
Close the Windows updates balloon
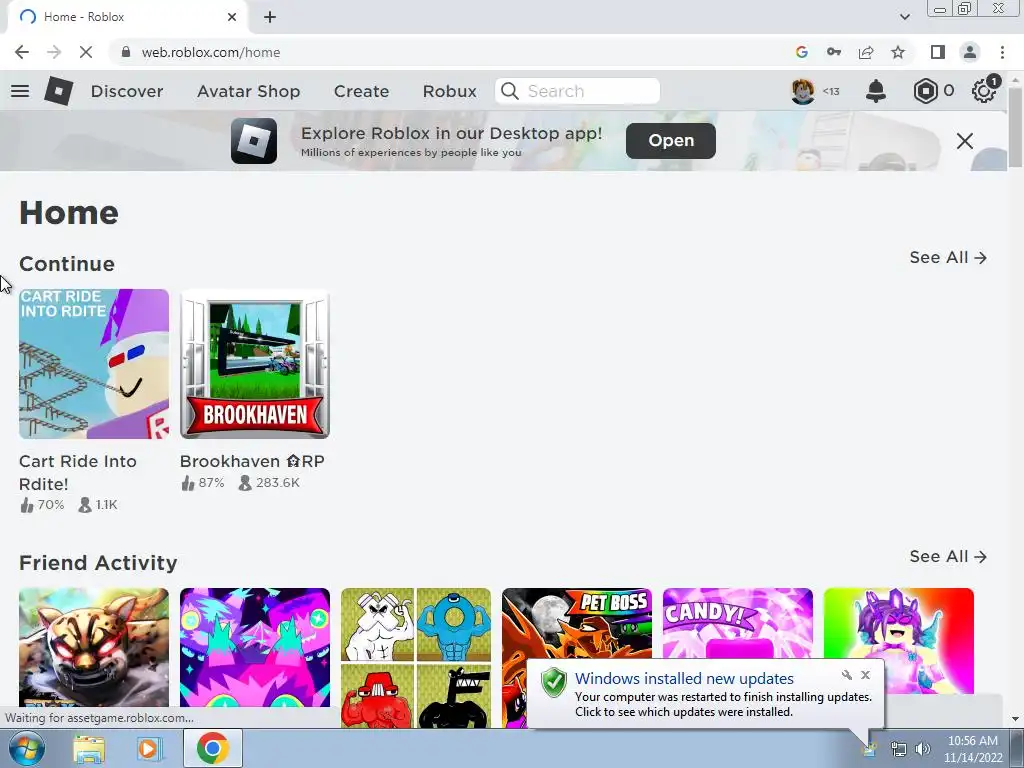pos(865,675)
